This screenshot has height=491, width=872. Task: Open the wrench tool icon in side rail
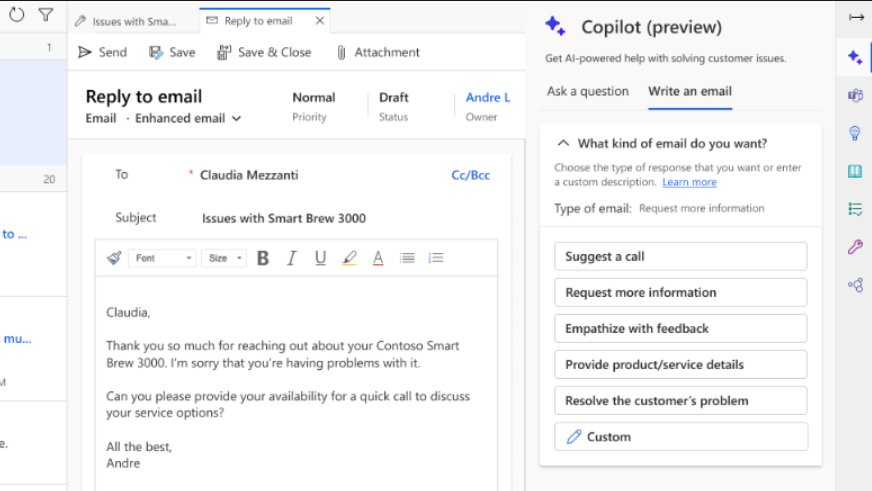pos(855,247)
